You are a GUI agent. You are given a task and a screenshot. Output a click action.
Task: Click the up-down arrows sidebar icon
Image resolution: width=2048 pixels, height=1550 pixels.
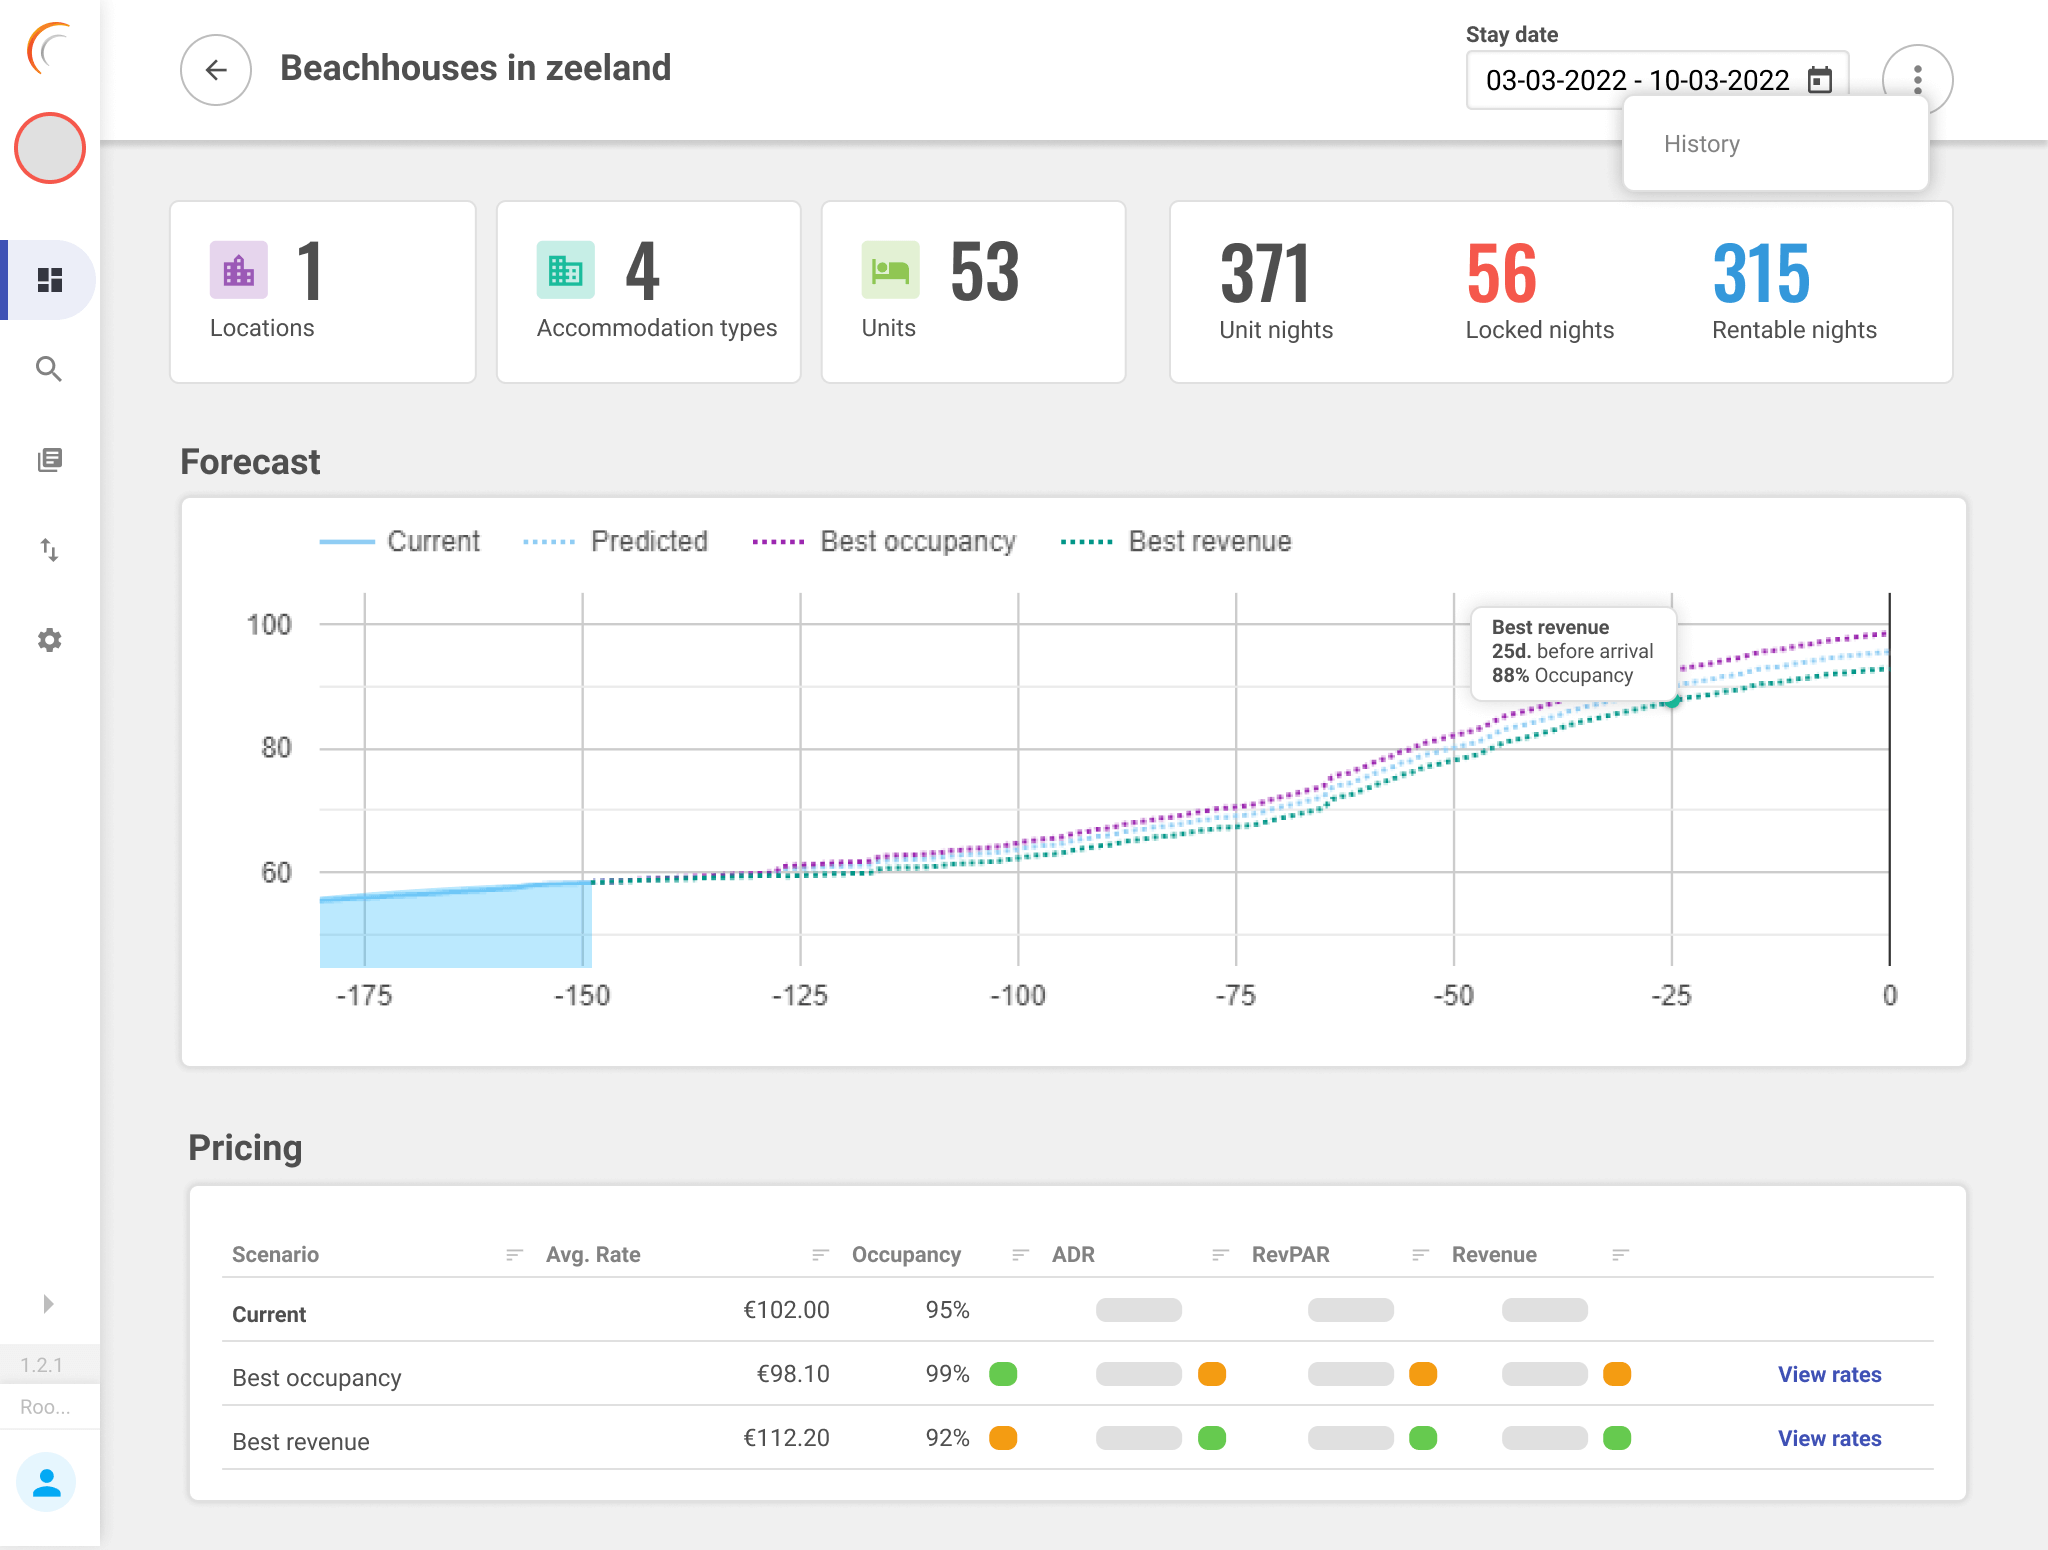pyautogui.click(x=49, y=550)
